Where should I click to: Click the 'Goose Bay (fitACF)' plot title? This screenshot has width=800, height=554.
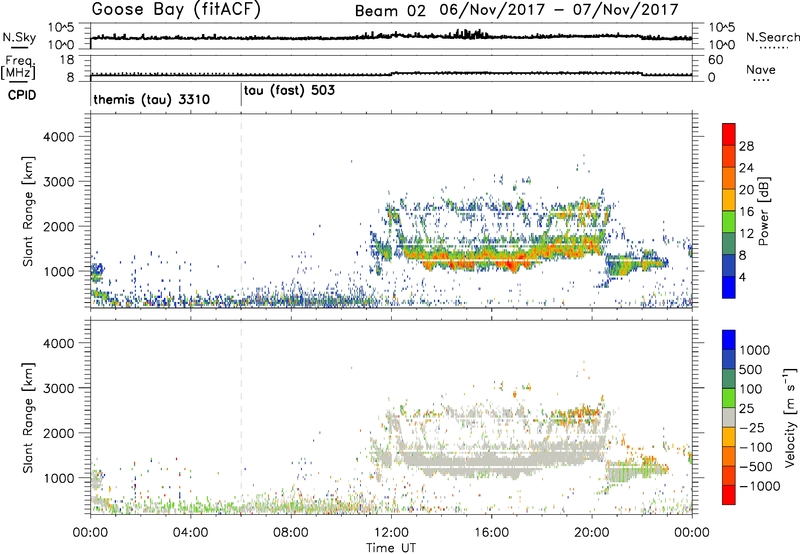[x=176, y=10]
